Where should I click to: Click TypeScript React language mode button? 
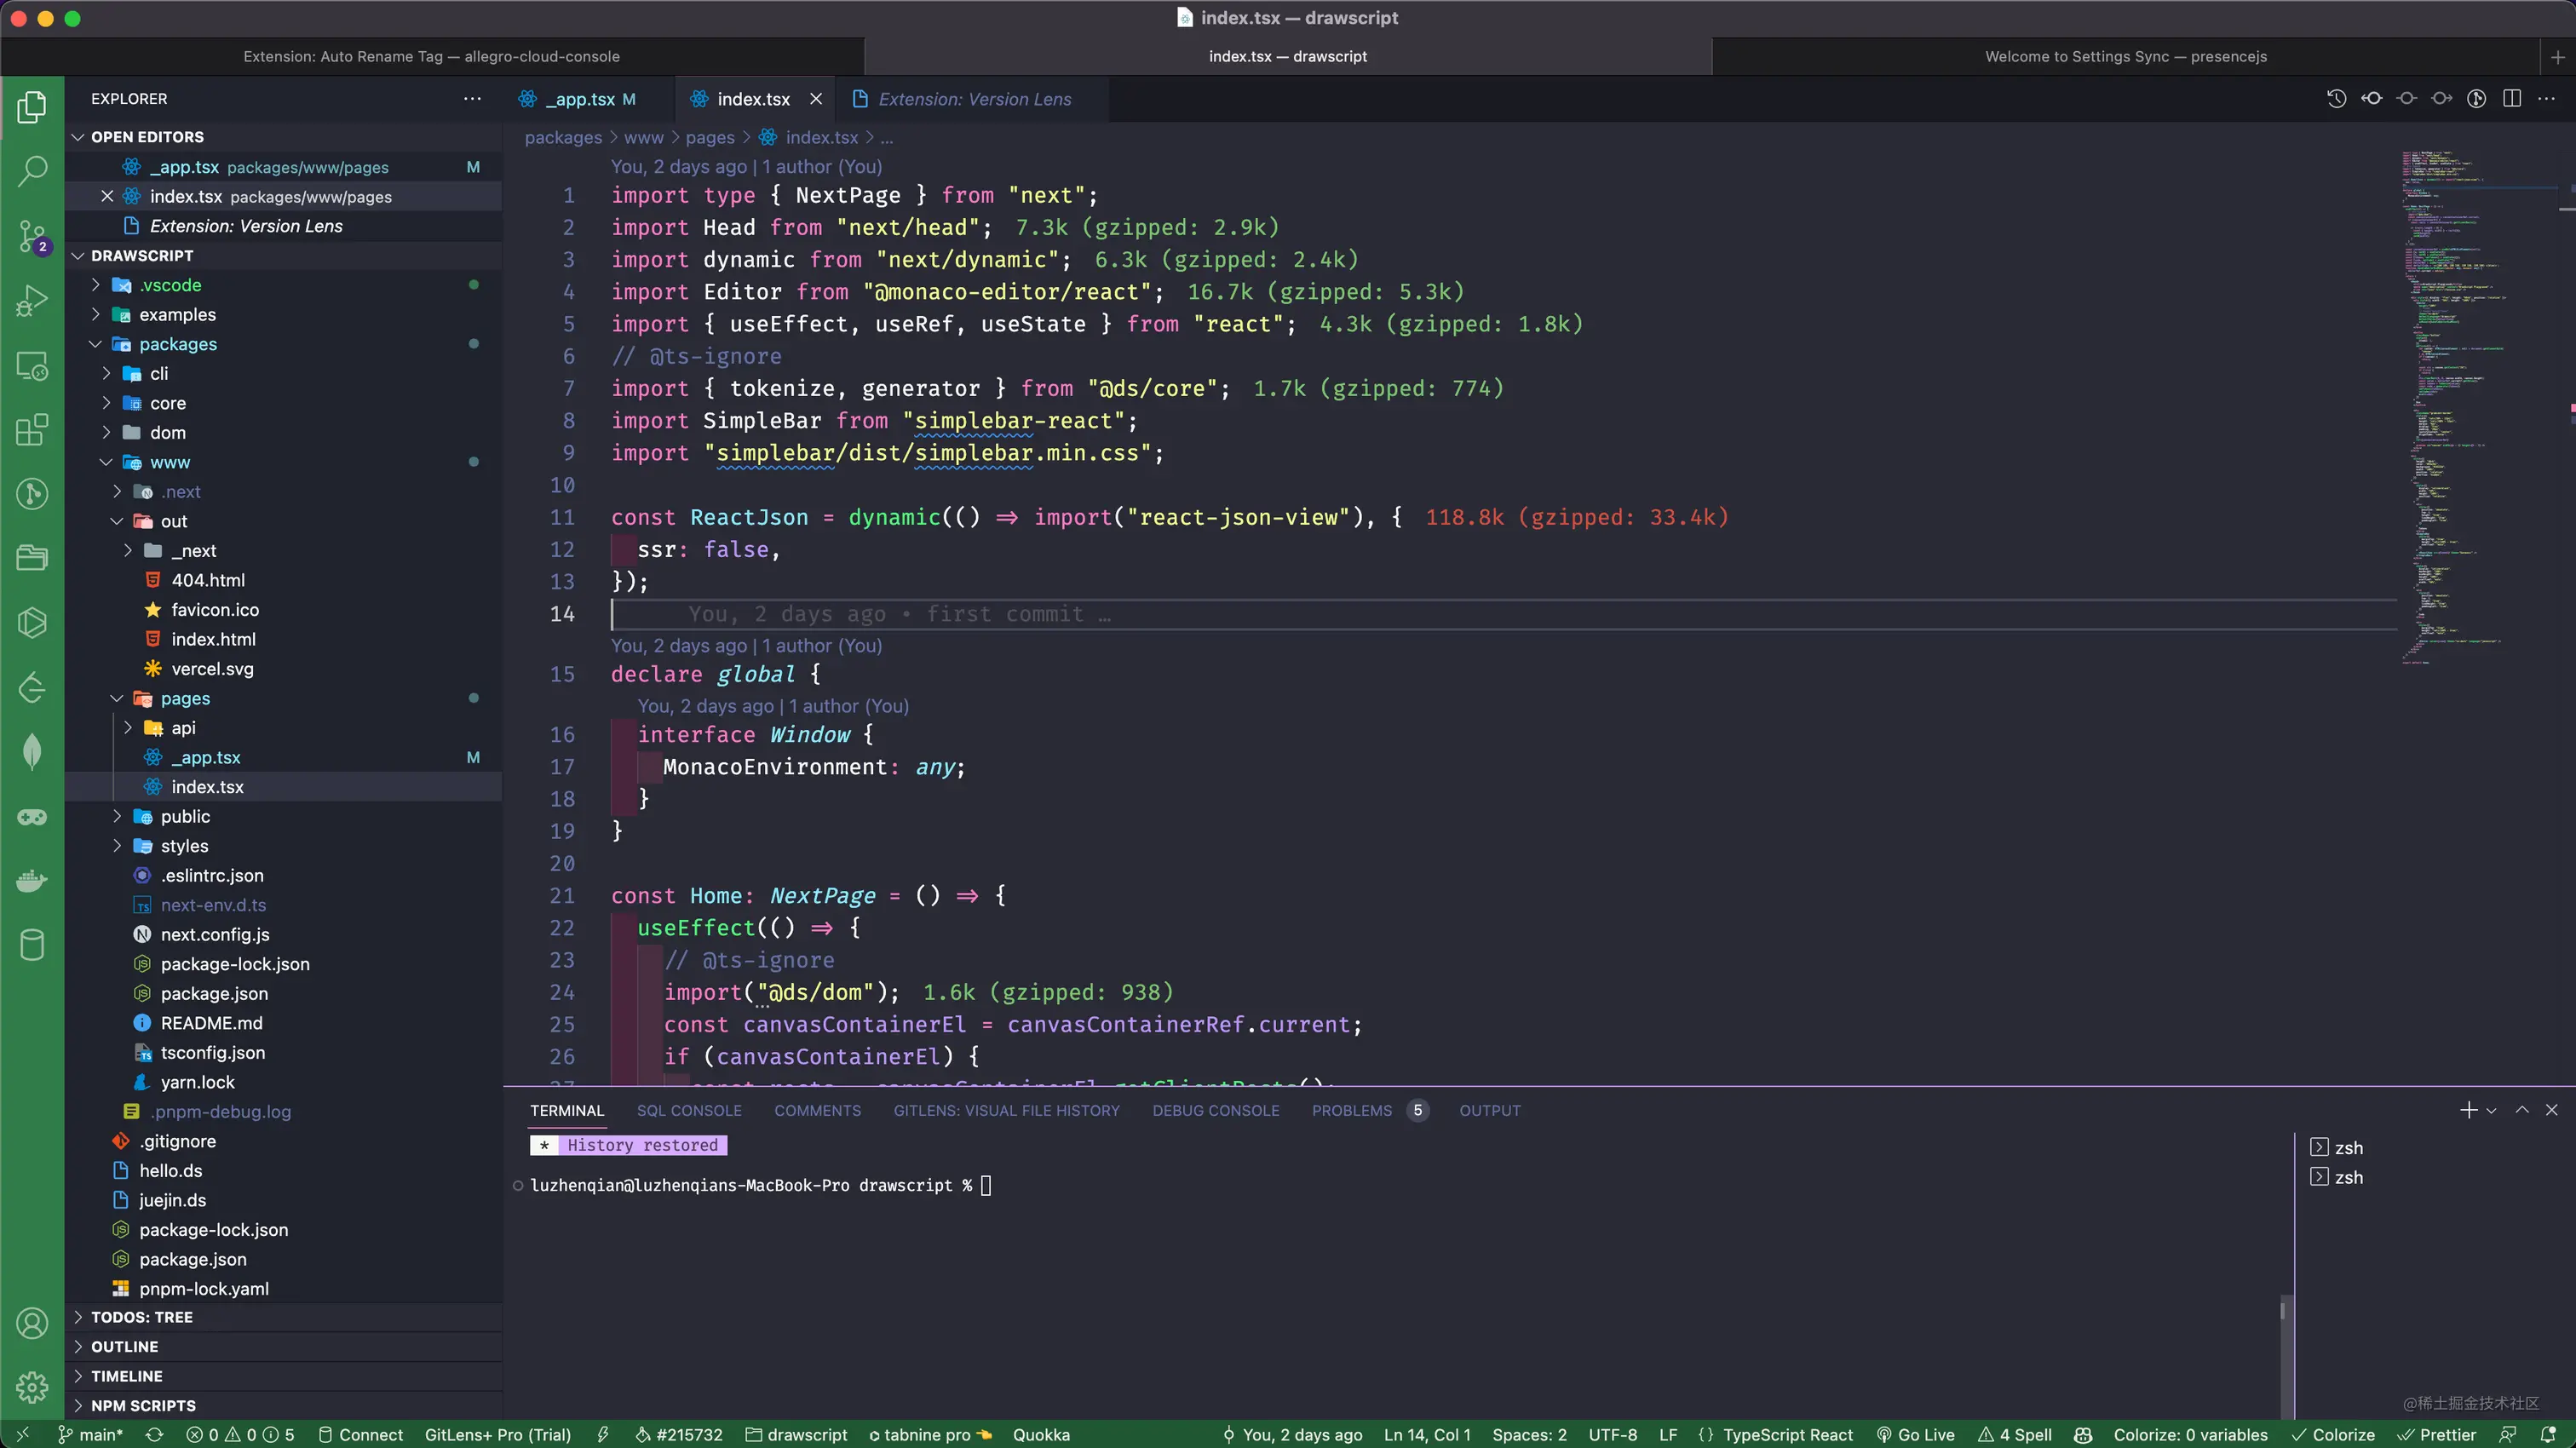[1786, 1434]
